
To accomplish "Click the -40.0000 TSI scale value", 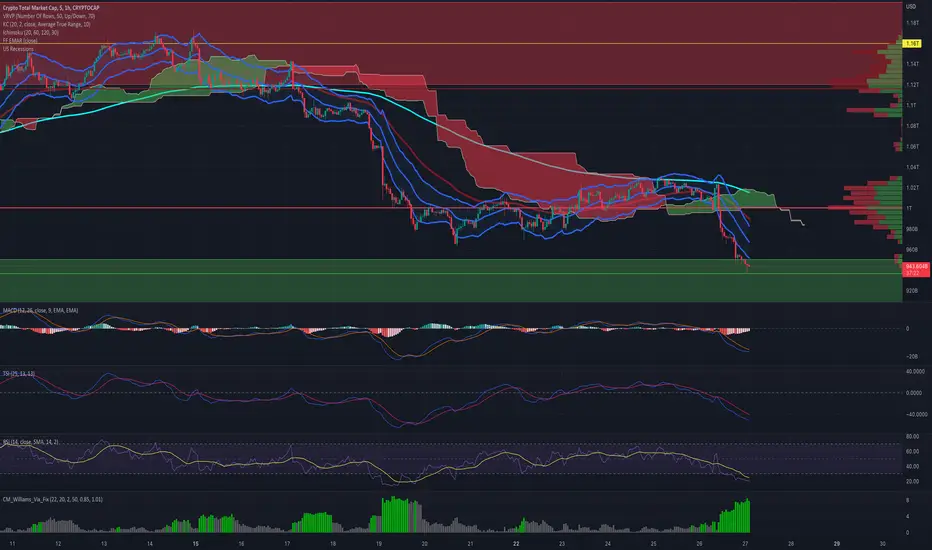I will click(x=915, y=414).
